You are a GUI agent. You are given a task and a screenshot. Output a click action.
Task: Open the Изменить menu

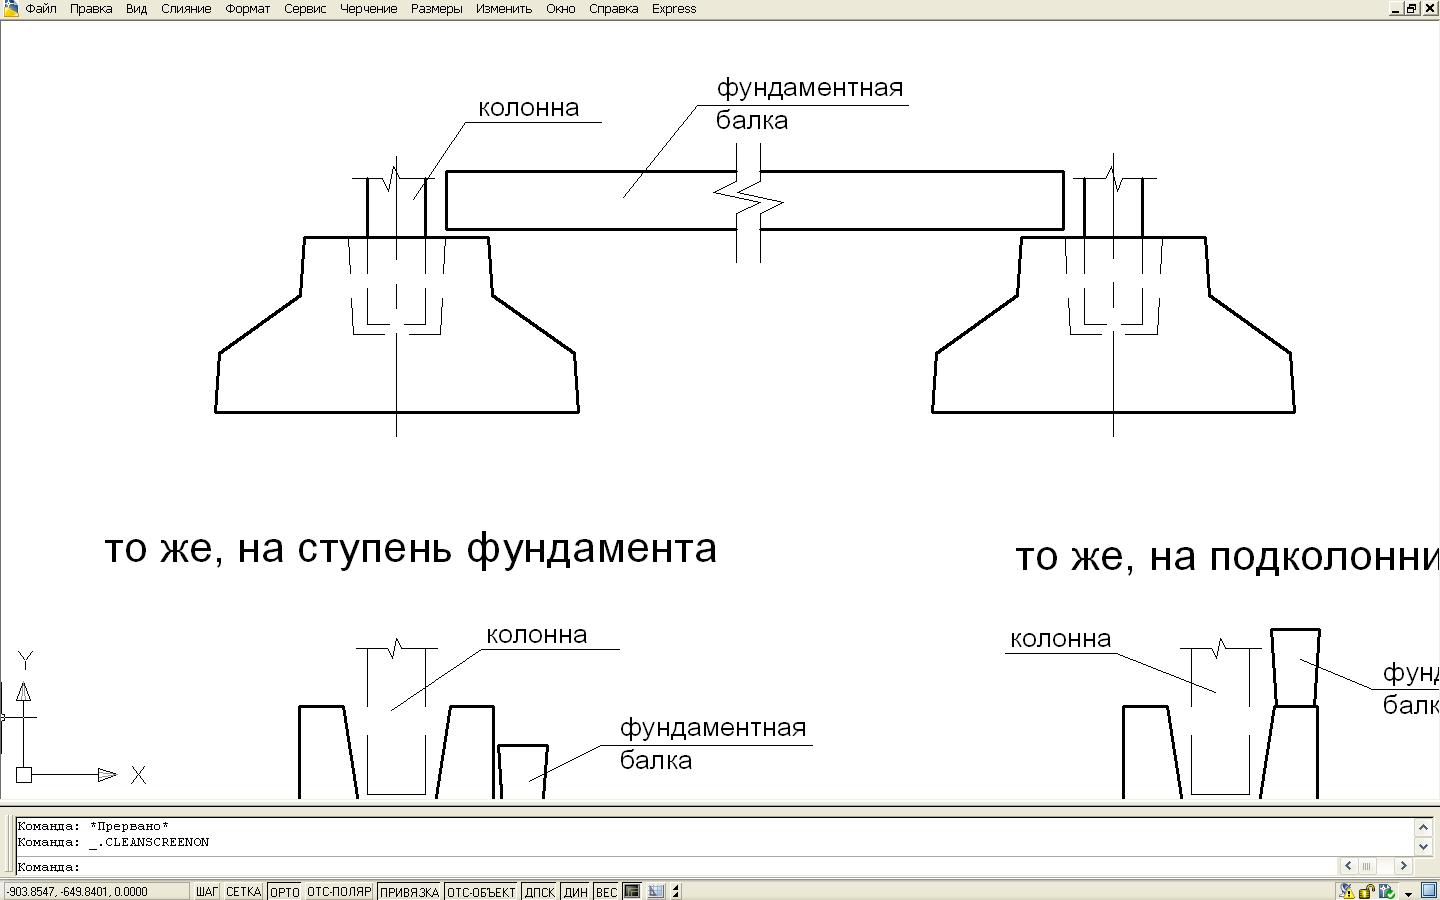pyautogui.click(x=504, y=9)
